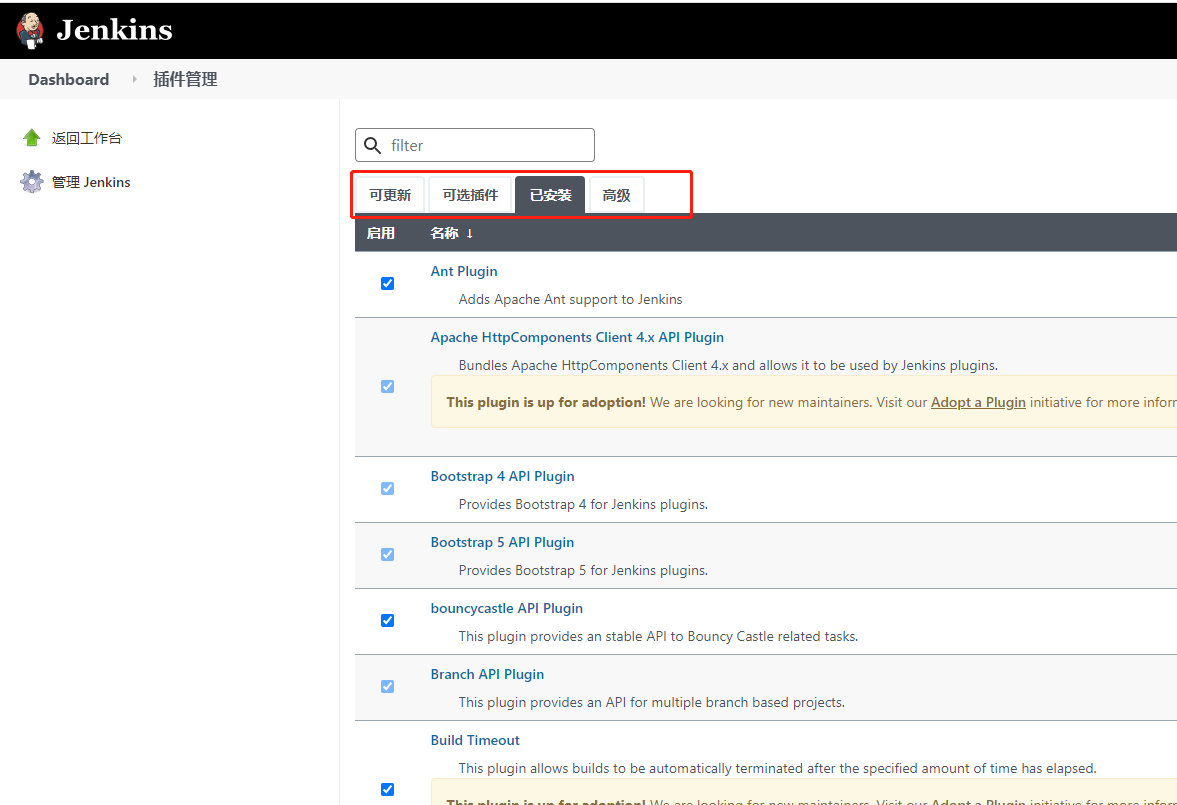Image resolution: width=1177 pixels, height=805 pixels.
Task: Open the 管理 Jenkins sidebar link
Action: coord(91,182)
